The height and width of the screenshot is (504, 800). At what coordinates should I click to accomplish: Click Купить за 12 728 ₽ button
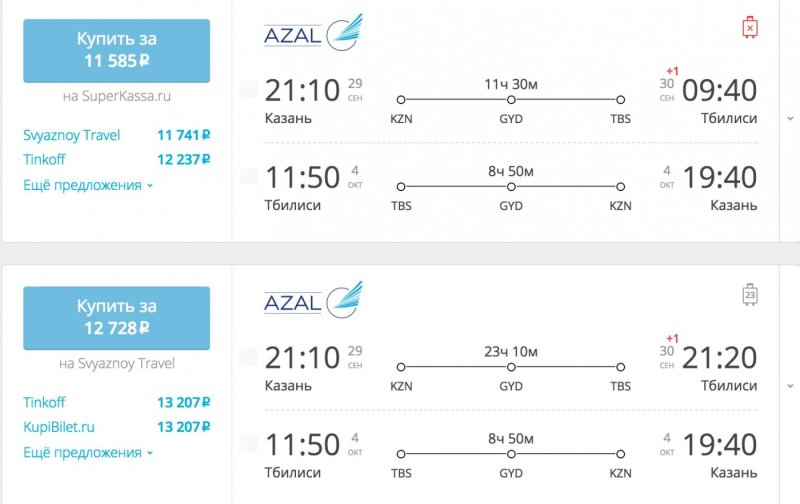click(116, 318)
